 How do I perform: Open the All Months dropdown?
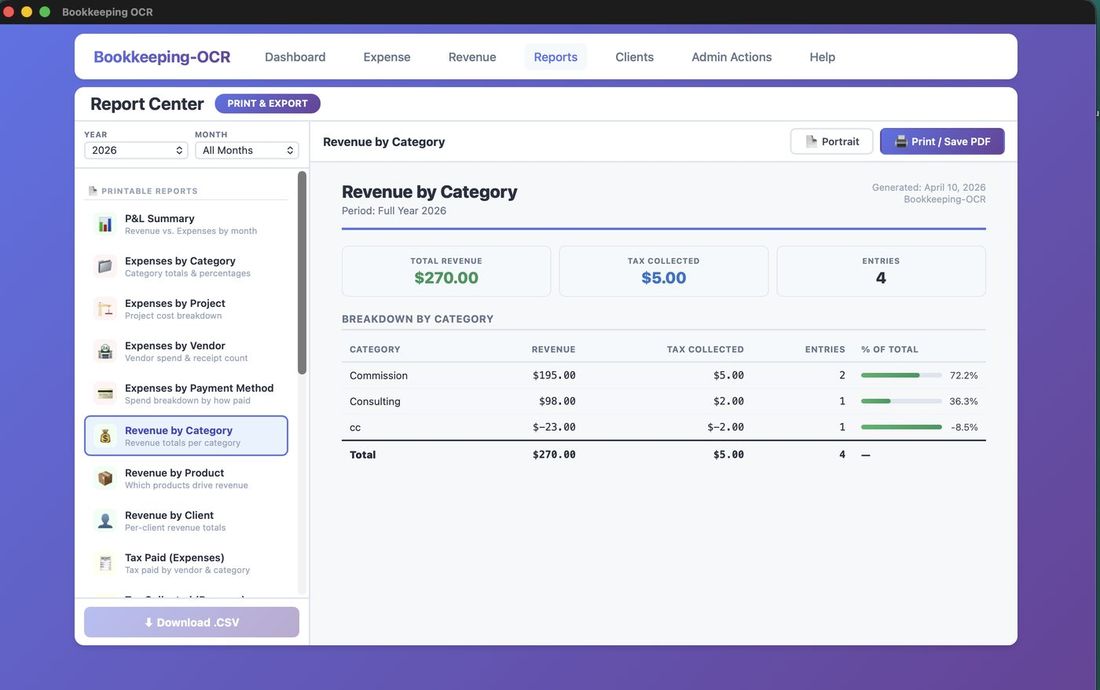point(245,150)
